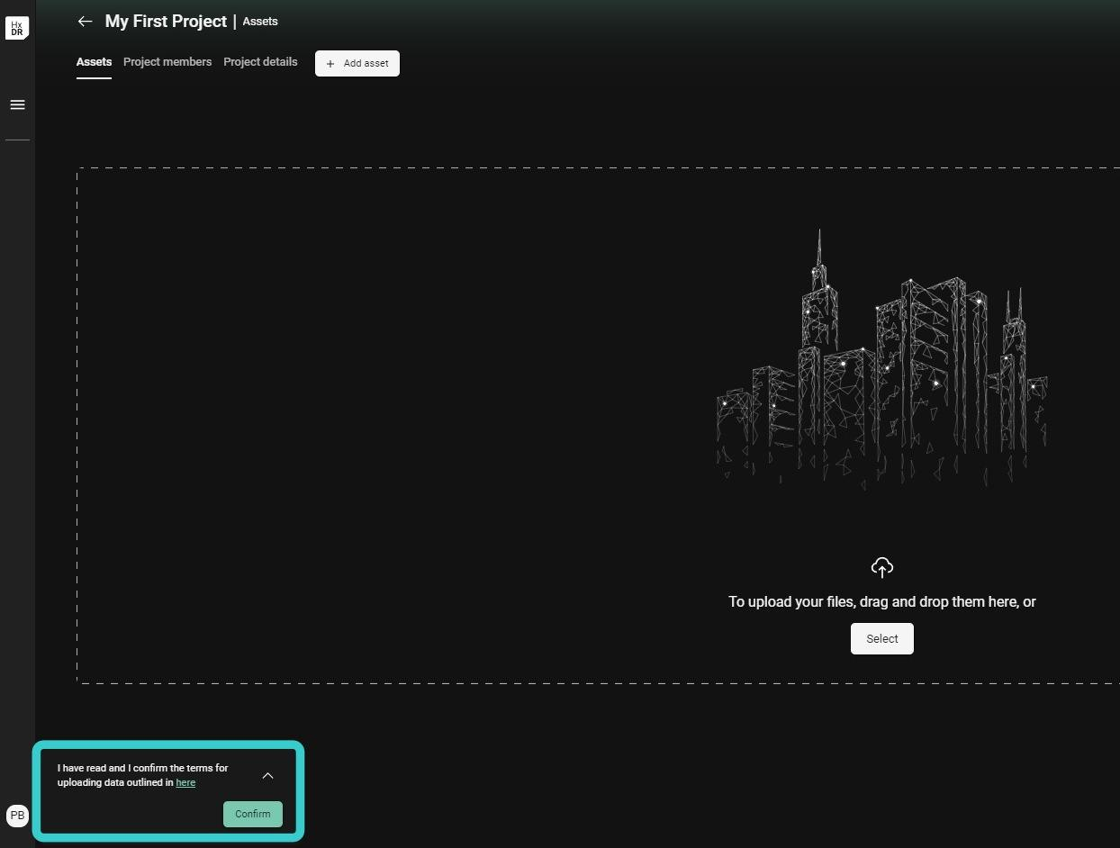Open the Project members tab
This screenshot has width=1120, height=848.
pyautogui.click(x=167, y=62)
